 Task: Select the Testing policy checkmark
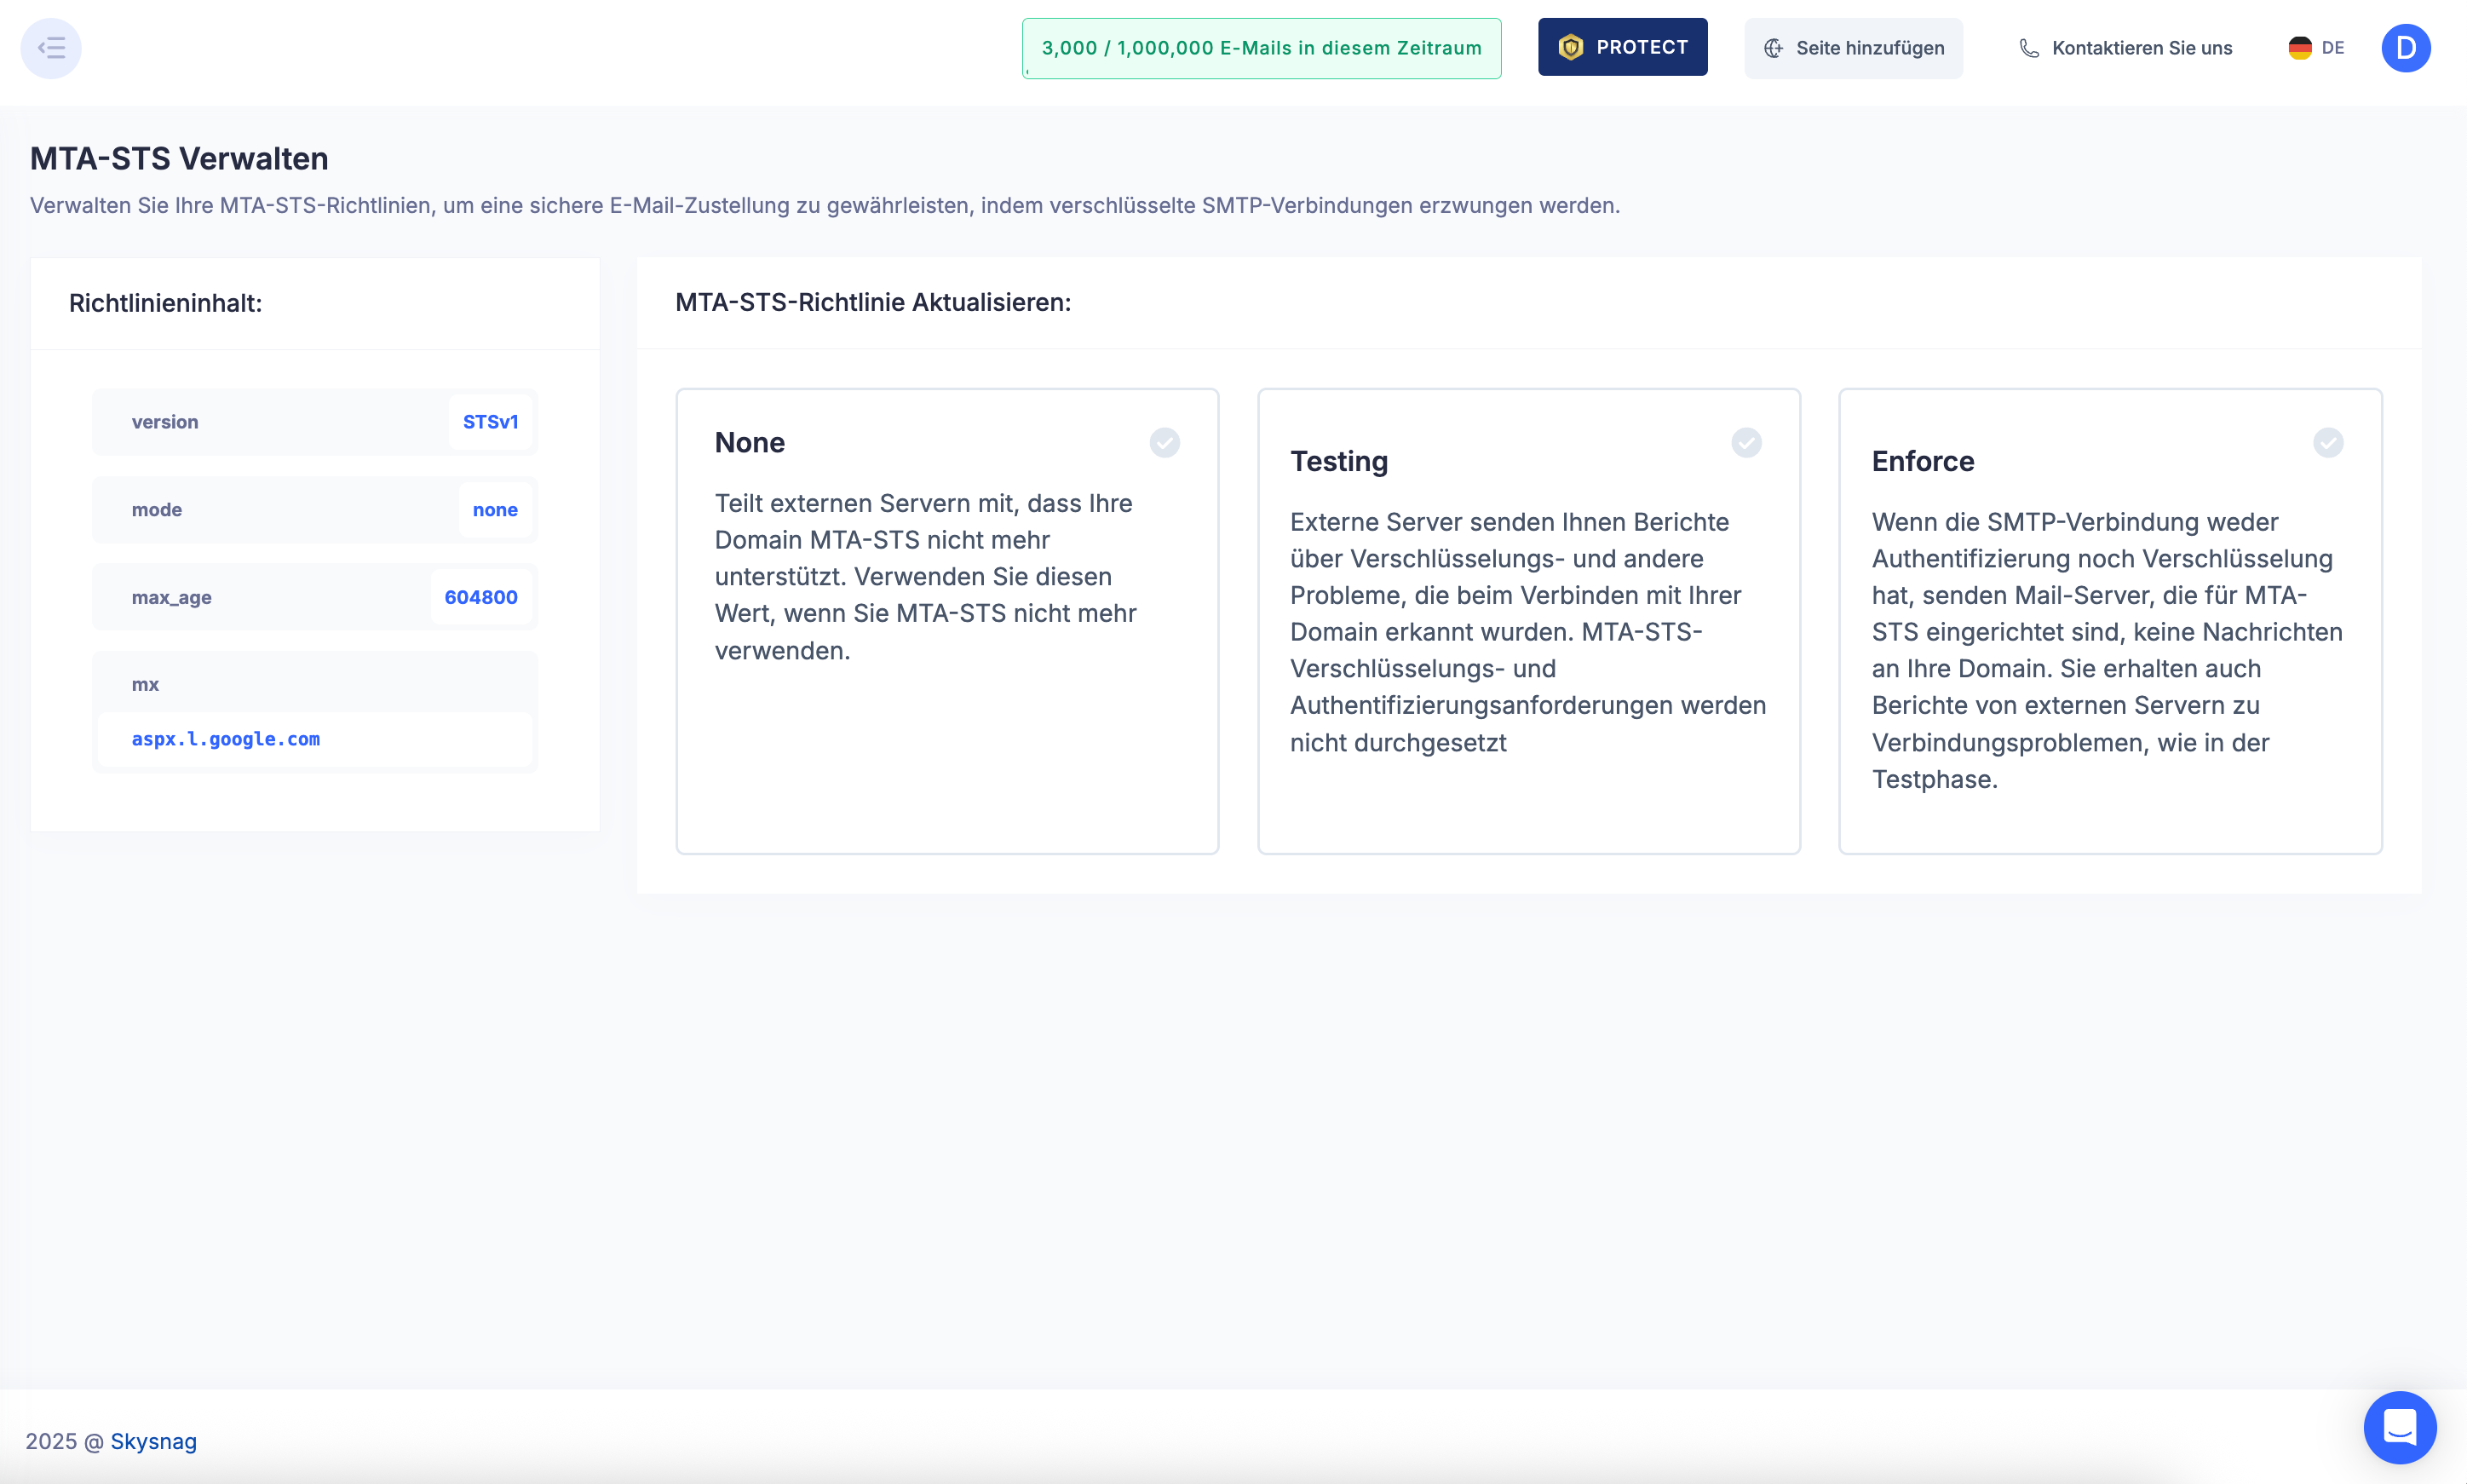click(x=1746, y=443)
